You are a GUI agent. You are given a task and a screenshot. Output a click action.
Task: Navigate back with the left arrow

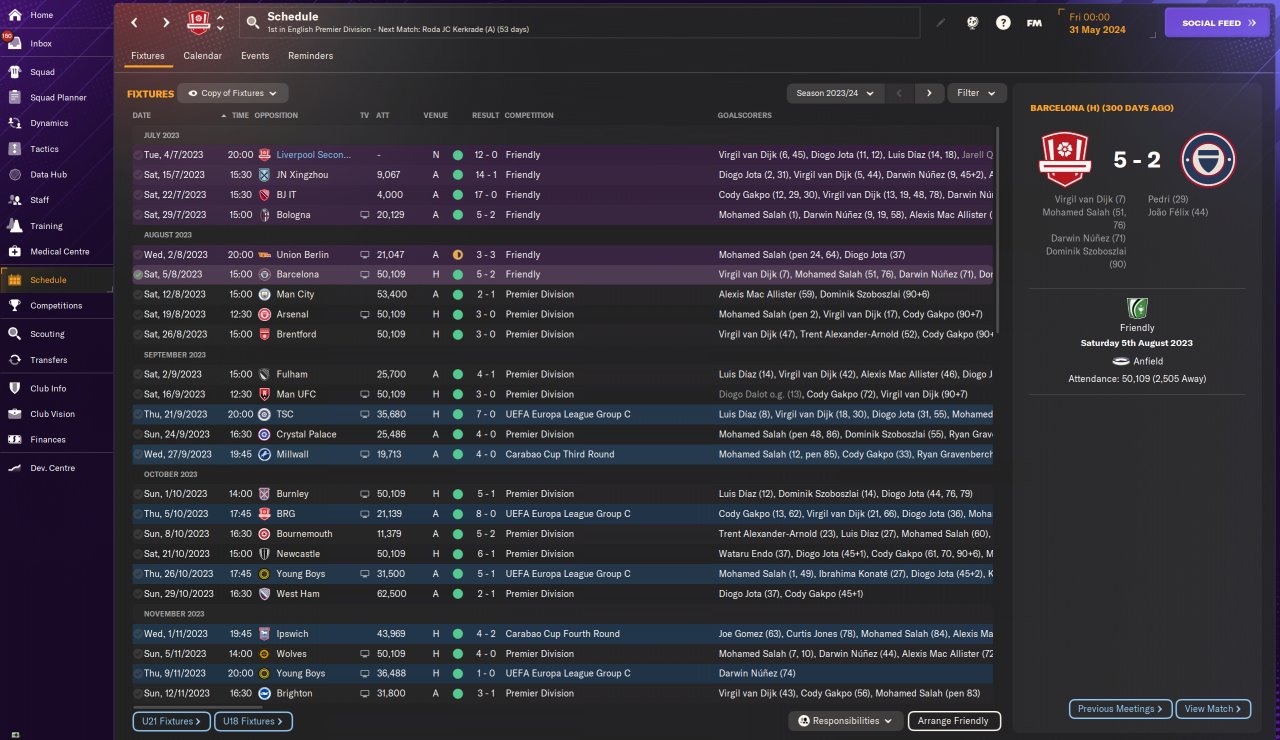click(134, 23)
